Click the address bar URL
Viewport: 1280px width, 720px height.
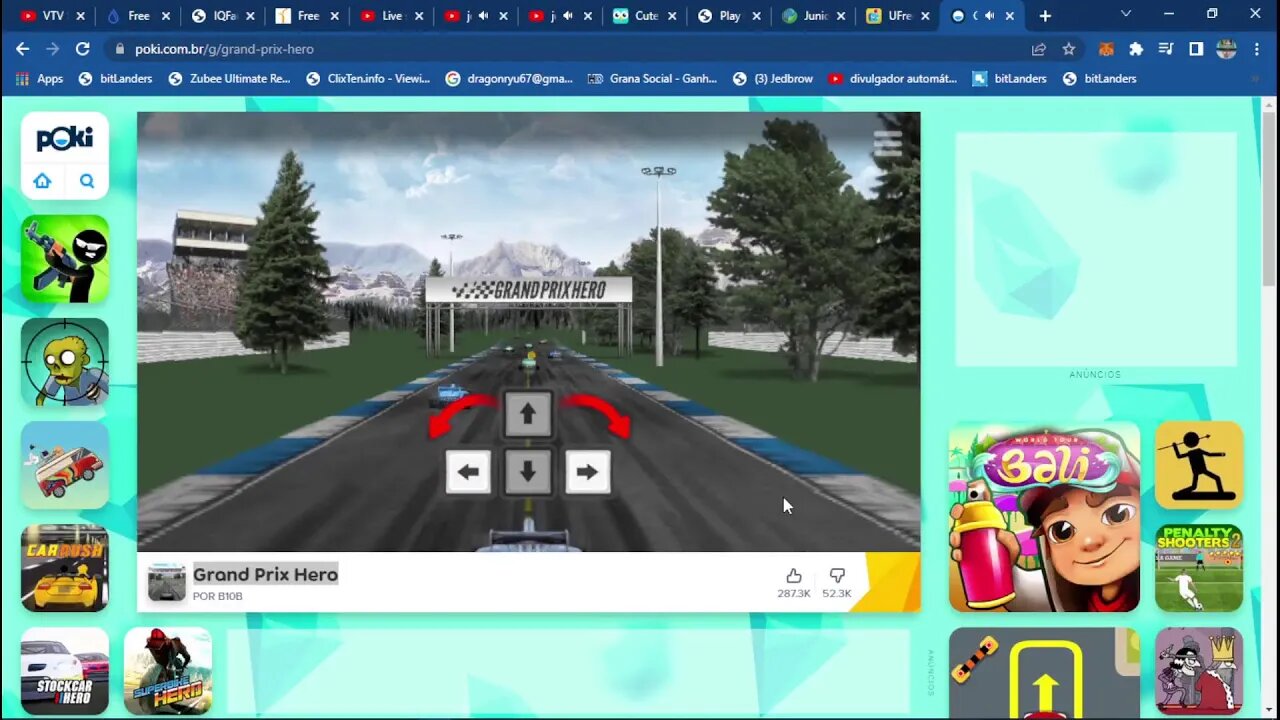[x=223, y=49]
